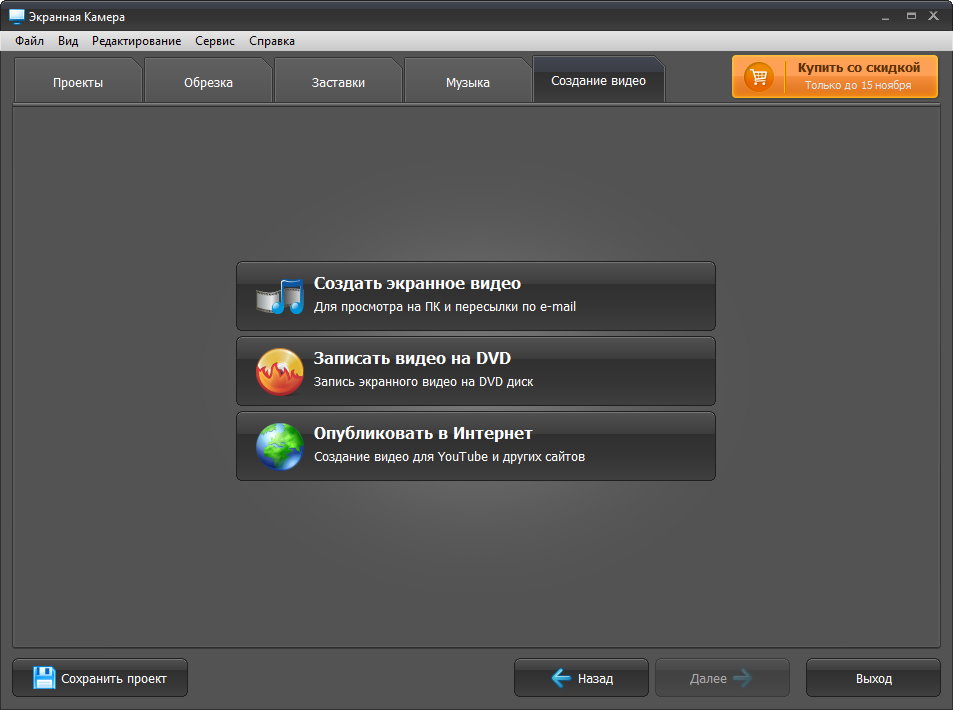The height and width of the screenshot is (710, 953).
Task: Select the Создание видео tab
Action: pos(599,80)
